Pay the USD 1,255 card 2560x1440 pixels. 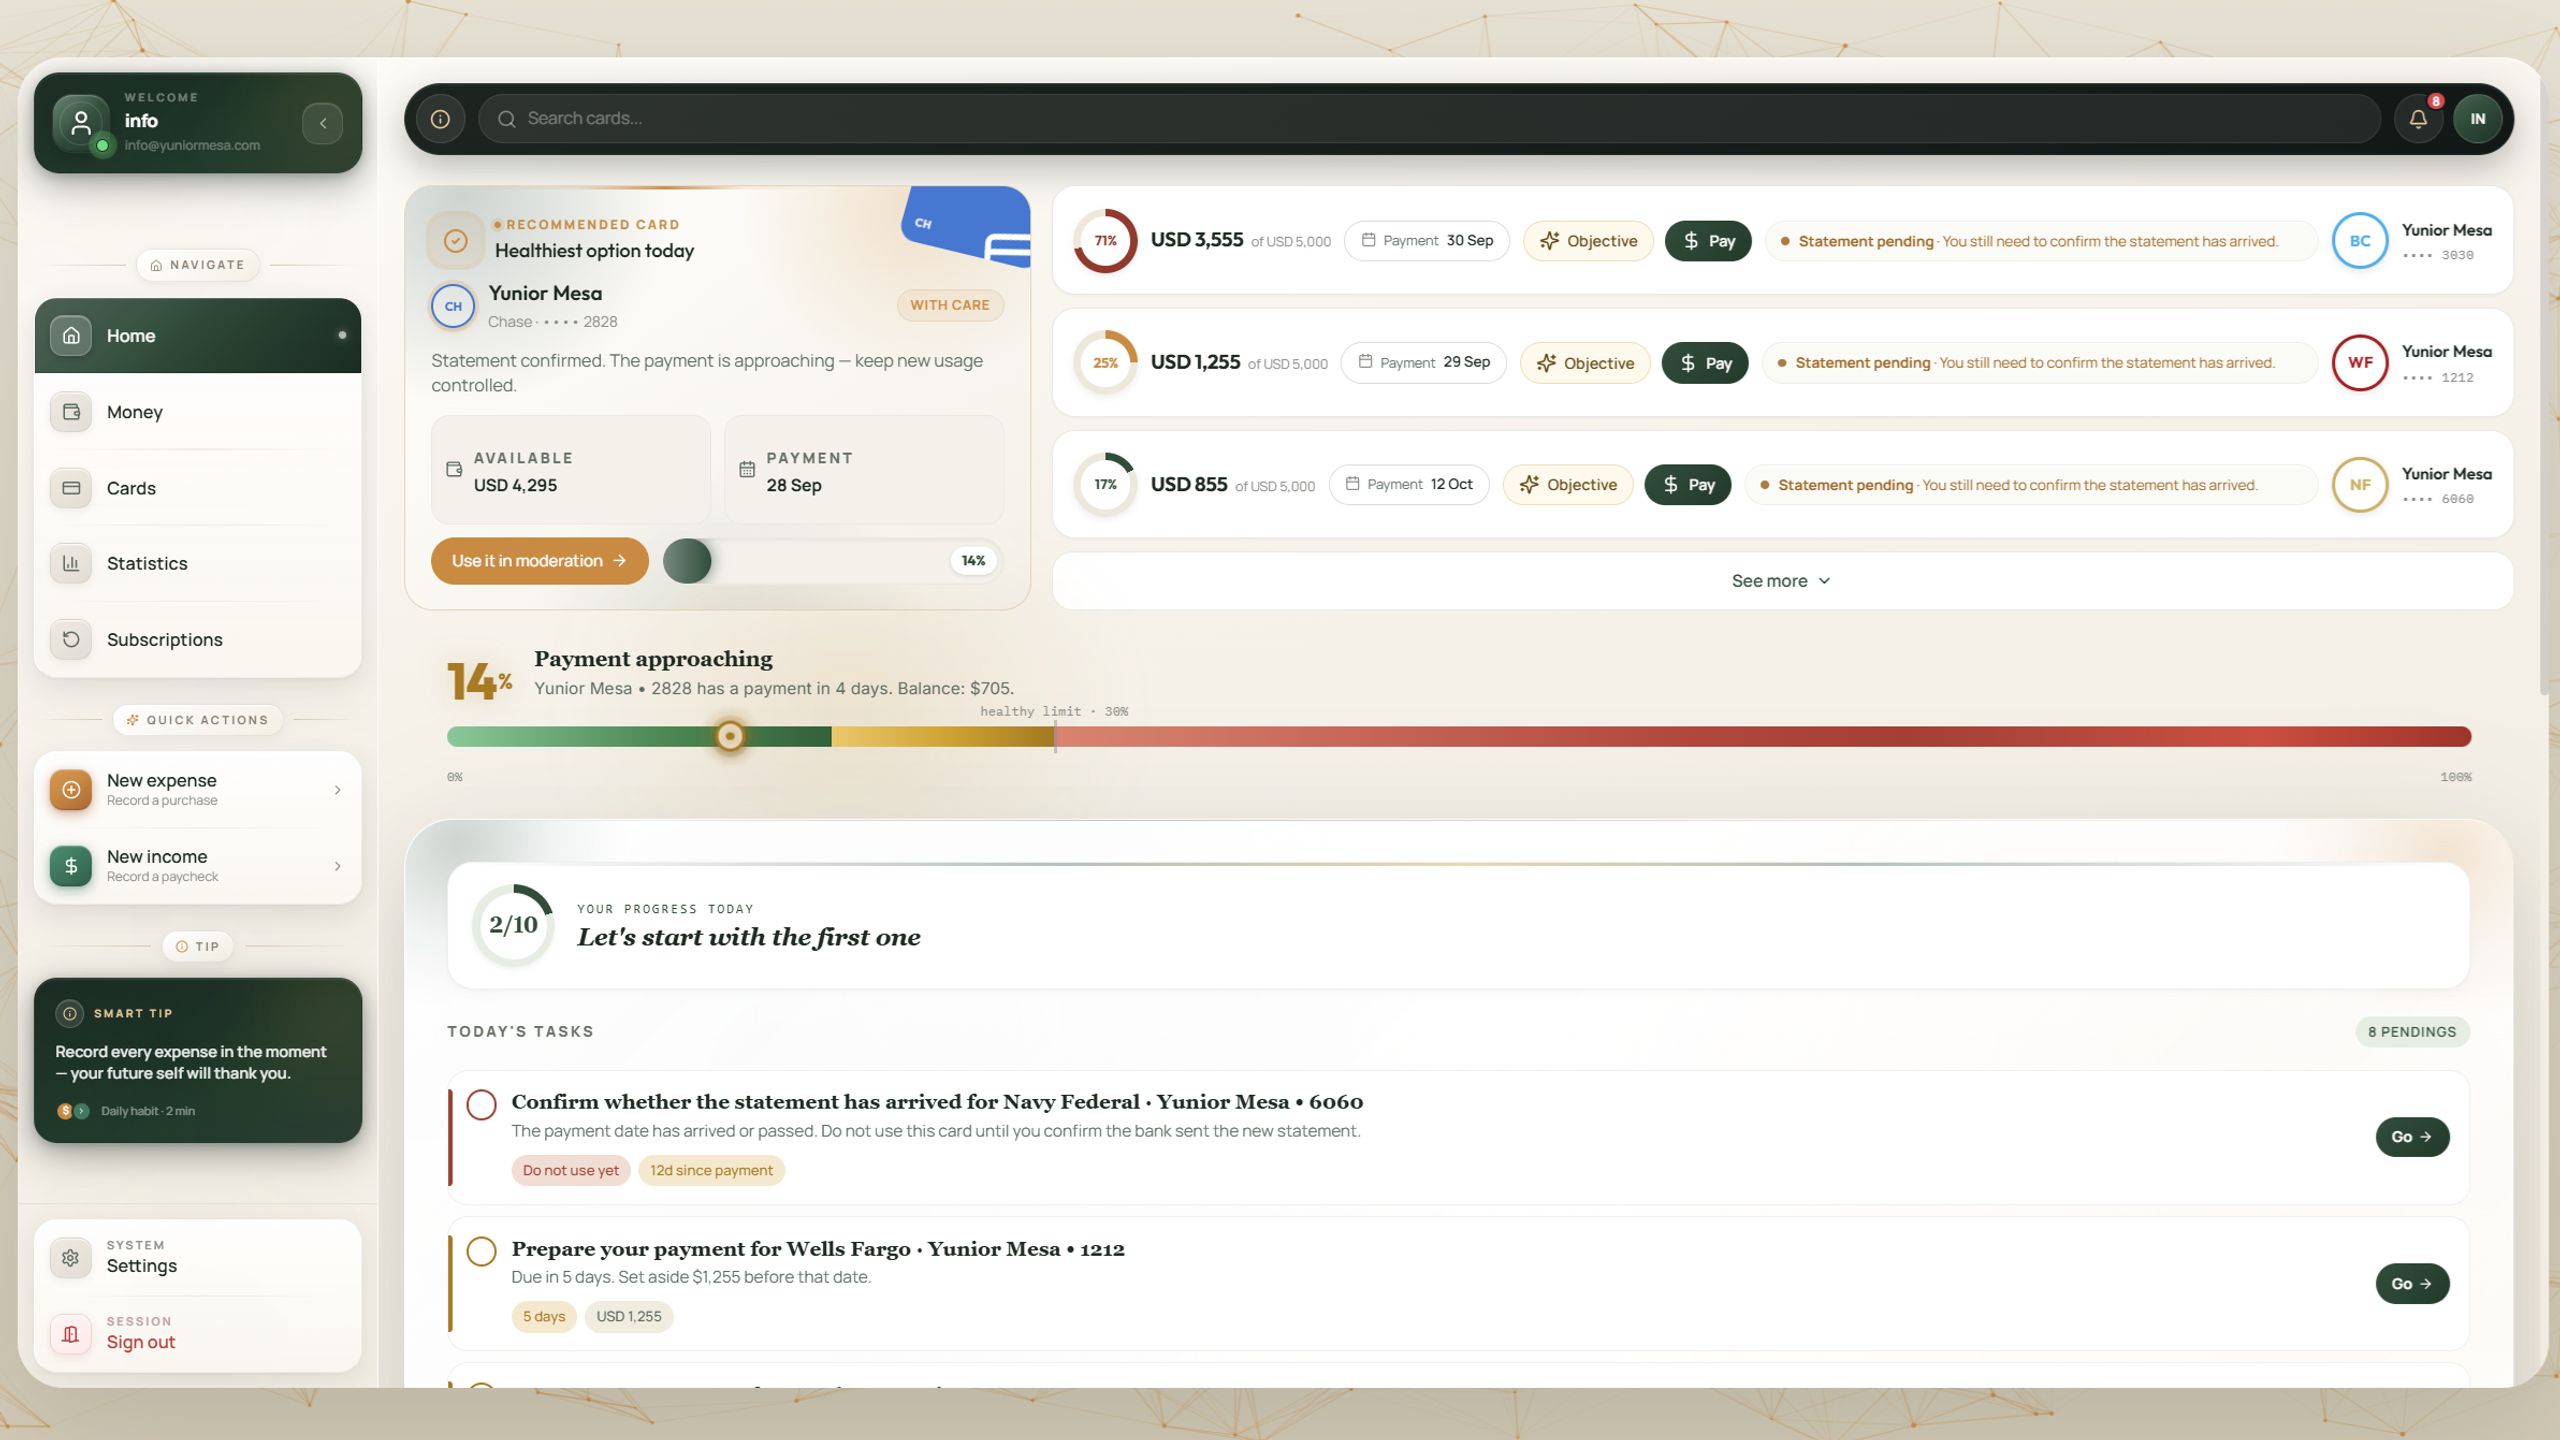coord(1705,363)
